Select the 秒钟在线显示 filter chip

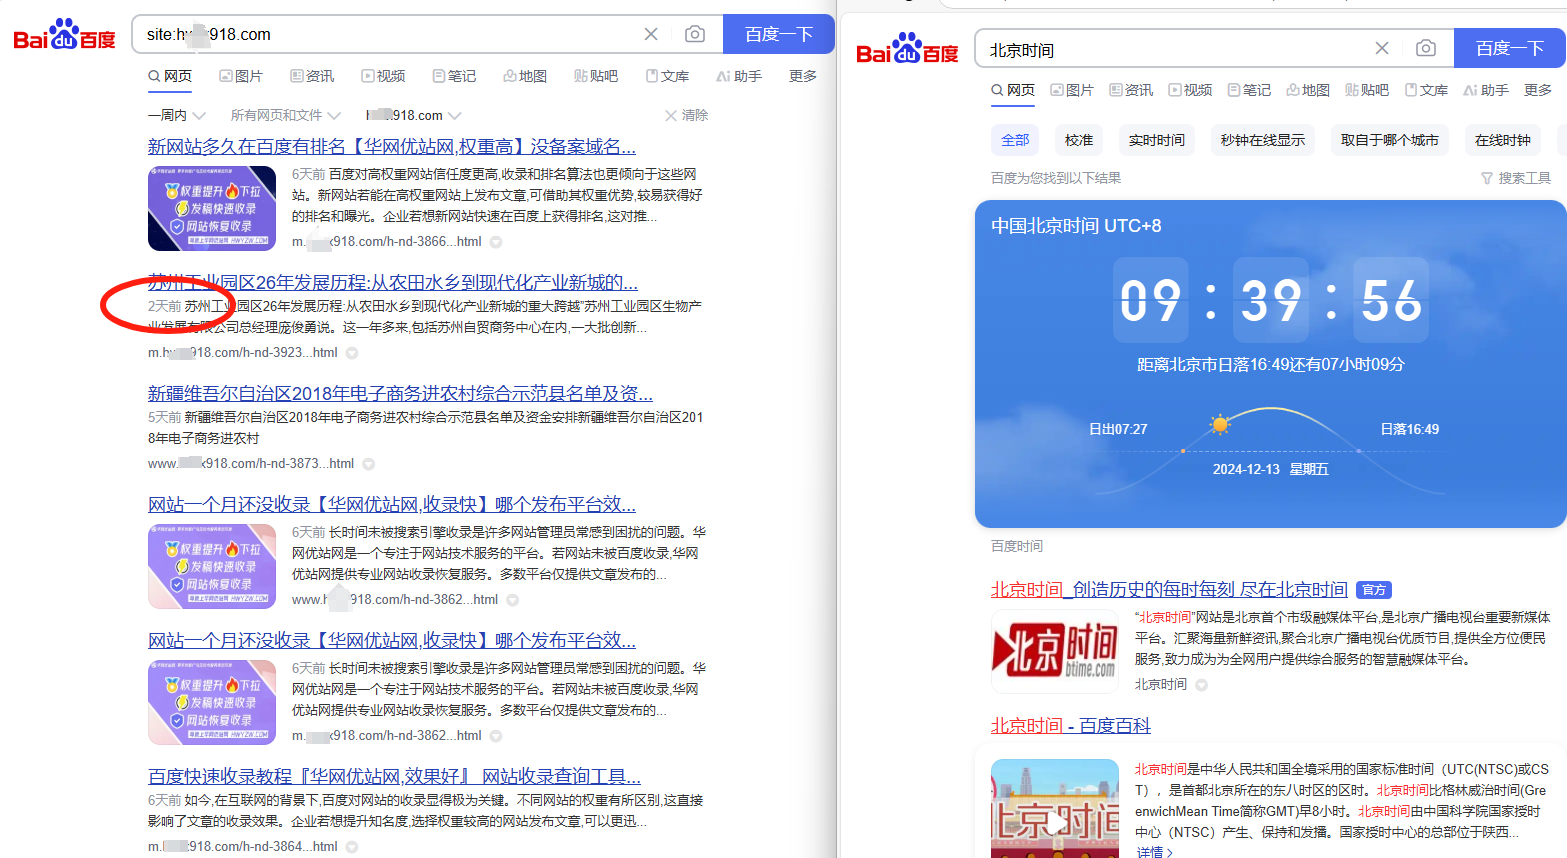coord(1263,140)
